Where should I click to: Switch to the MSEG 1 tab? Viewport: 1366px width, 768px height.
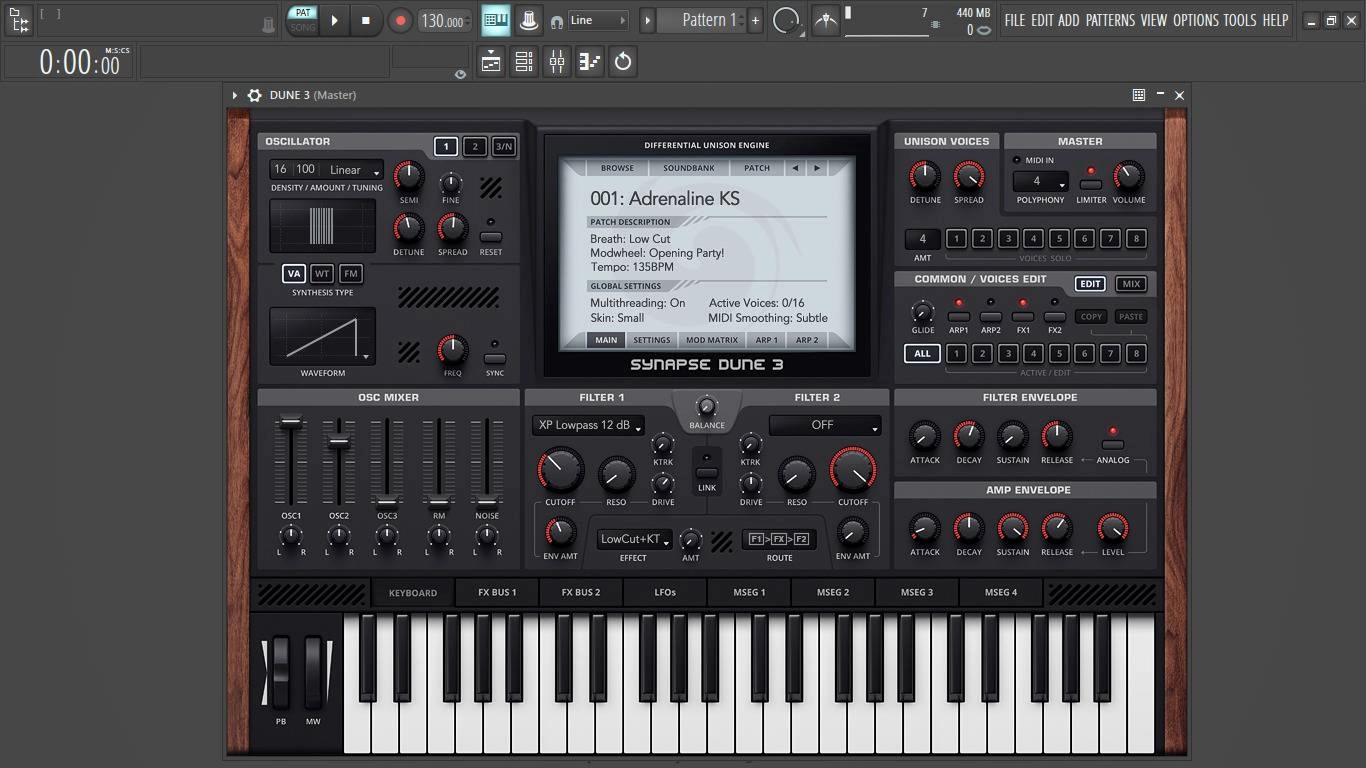point(749,592)
